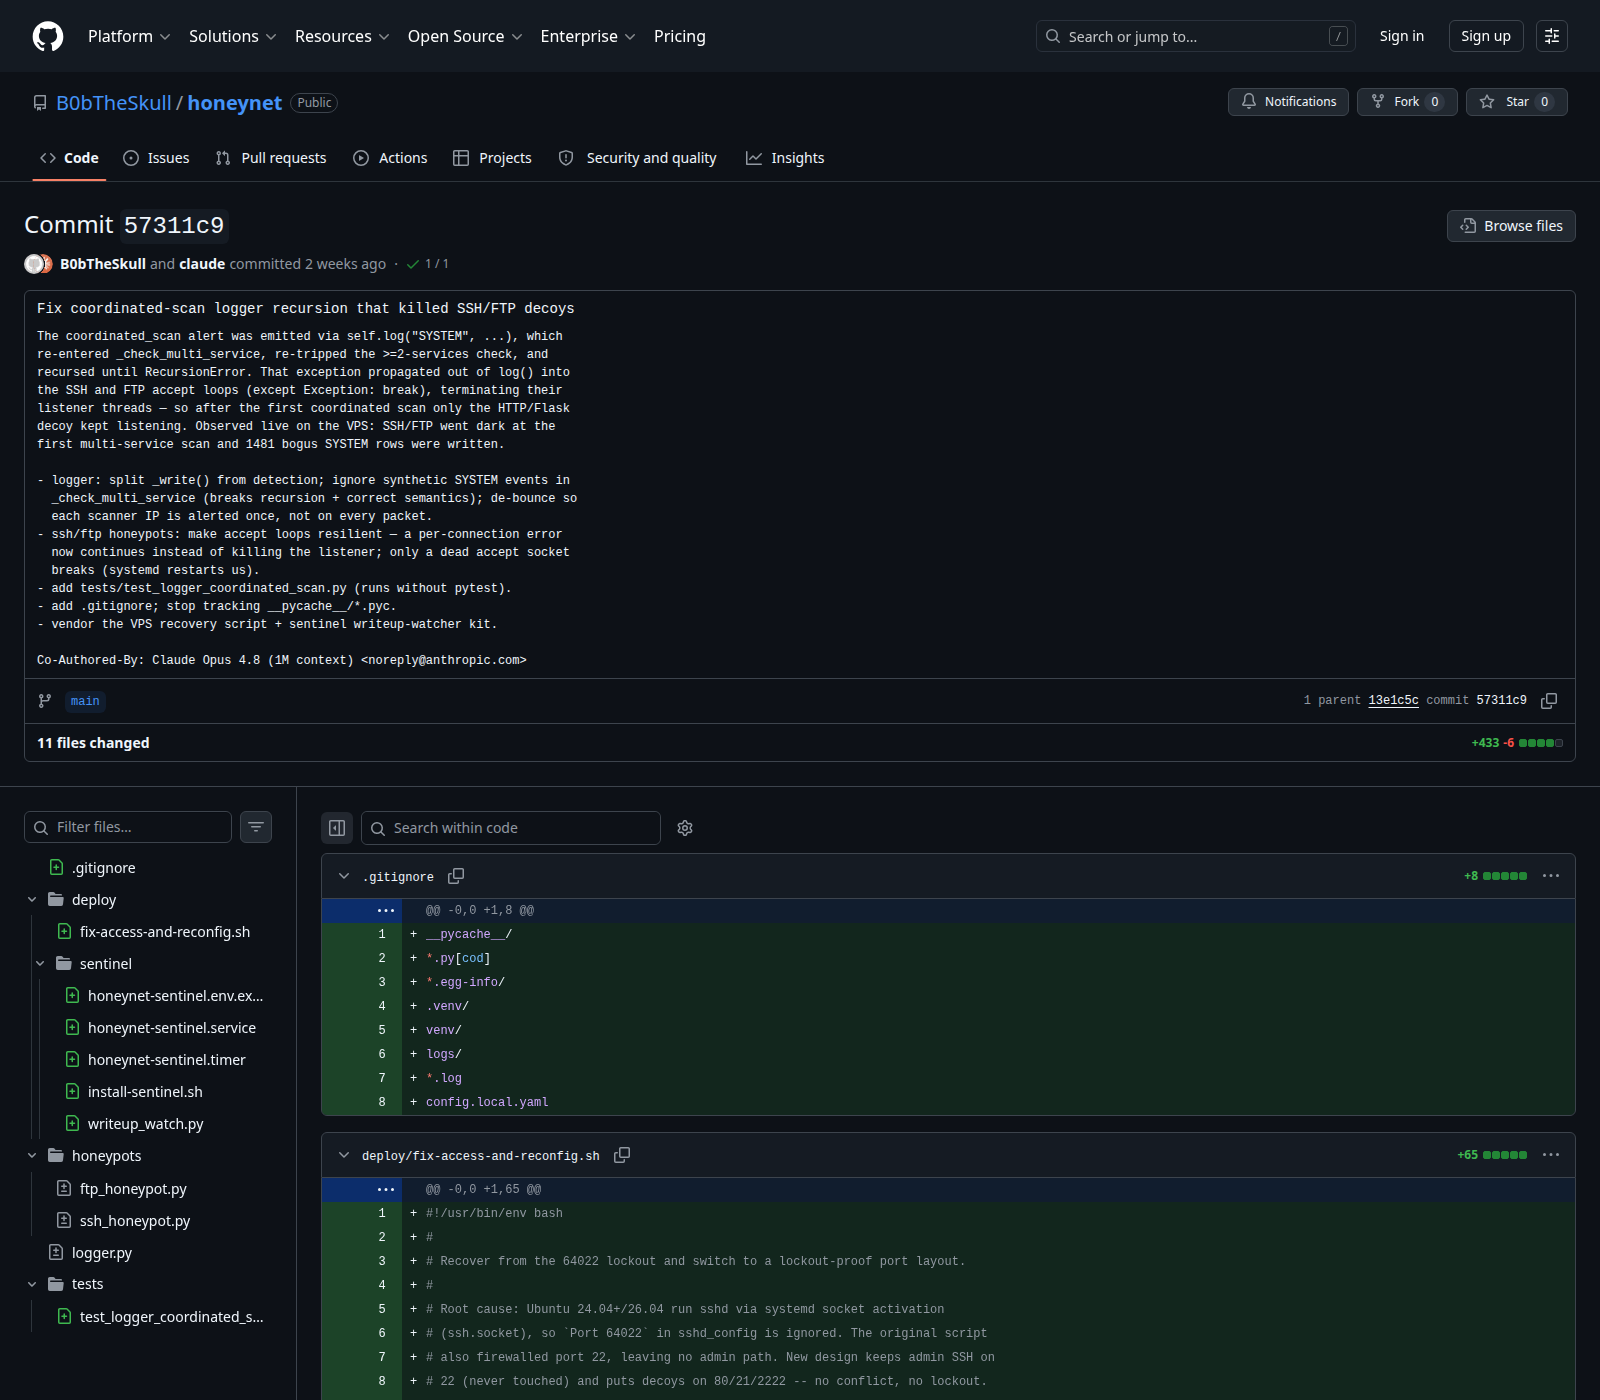Open the Open Source dropdown menu
Viewport: 1600px width, 1400px height.
coord(465,36)
